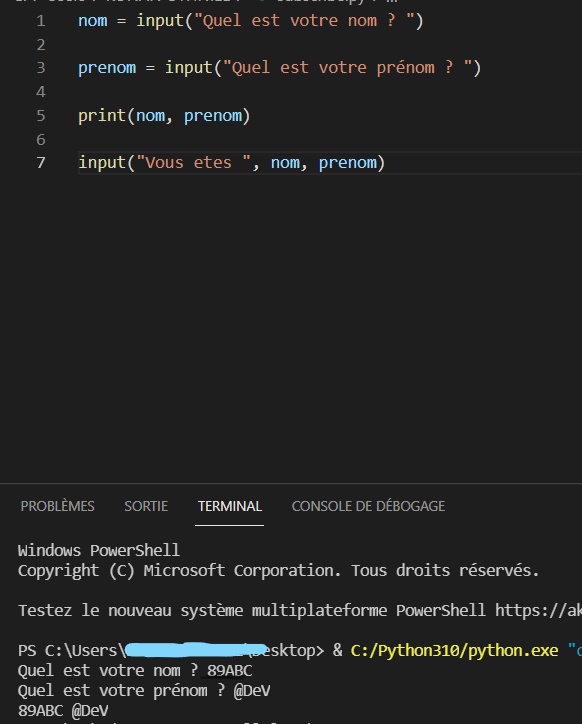Click line number 7 in the gutter
Screen dimensions: 582x724
pyautogui.click(x=41, y=163)
